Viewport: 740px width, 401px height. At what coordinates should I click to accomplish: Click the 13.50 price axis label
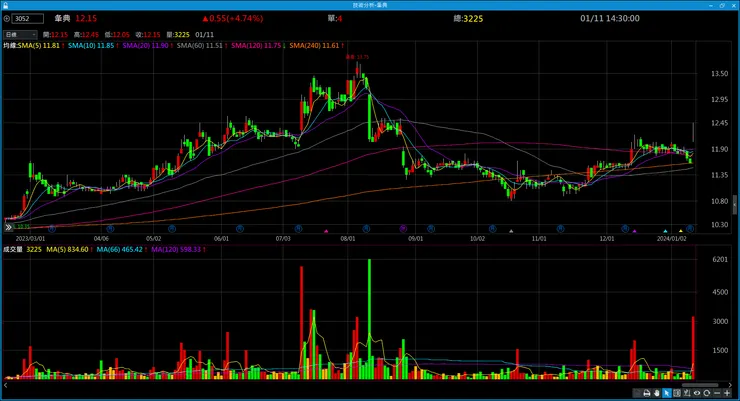(x=719, y=74)
